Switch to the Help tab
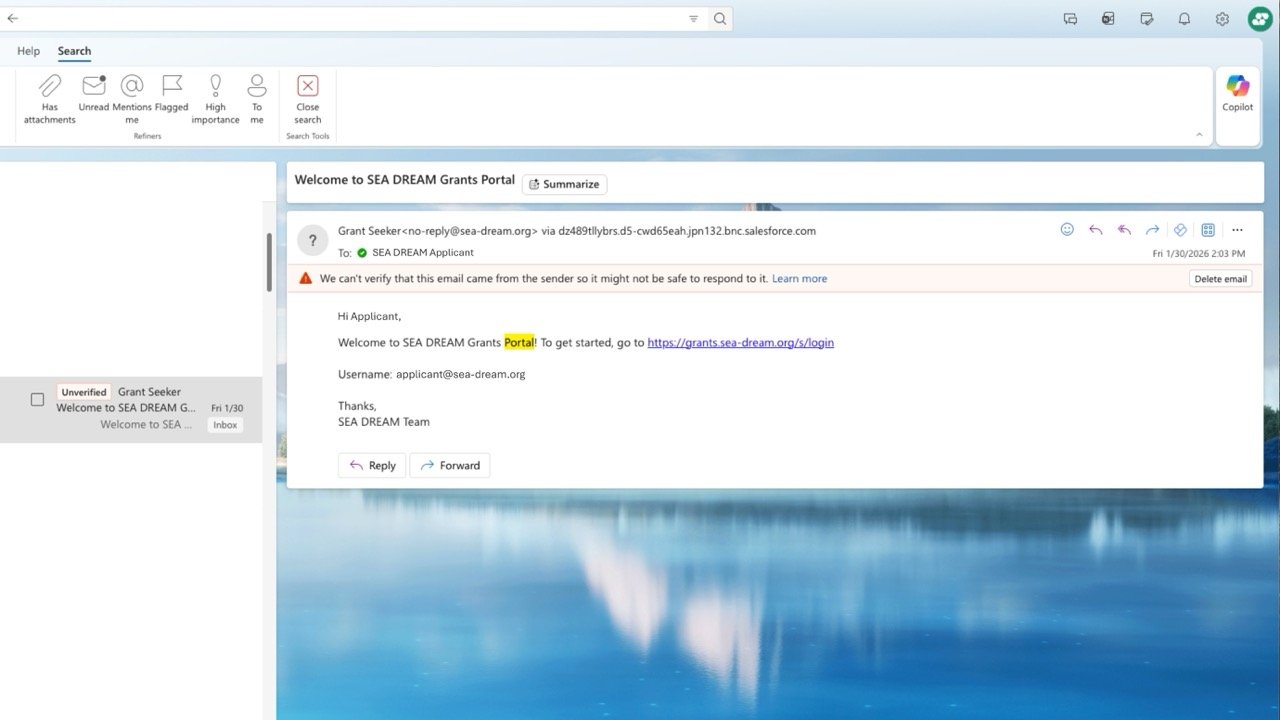Image resolution: width=1280 pixels, height=720 pixels. pos(28,51)
